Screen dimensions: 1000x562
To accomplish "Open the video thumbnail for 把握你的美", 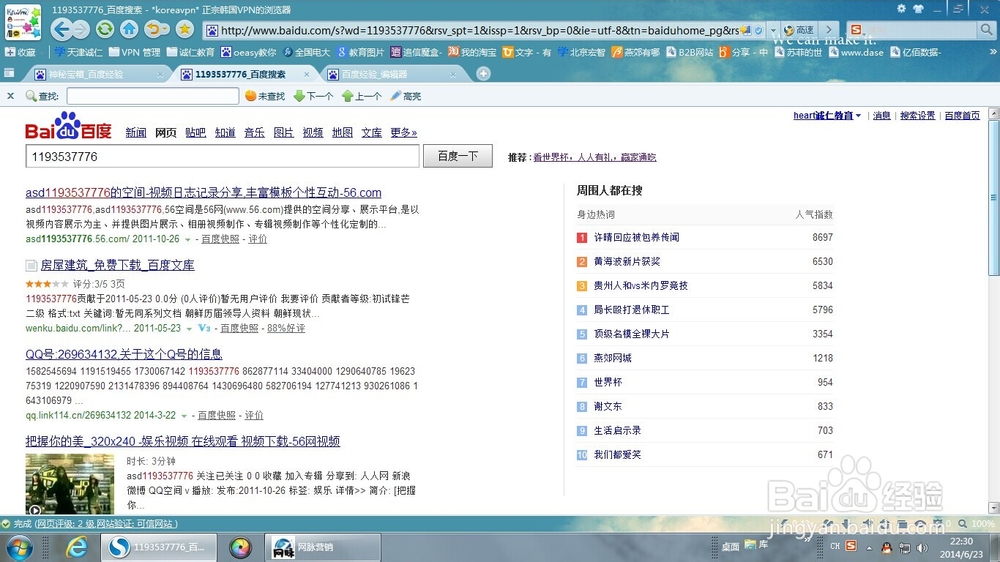I will (x=70, y=484).
